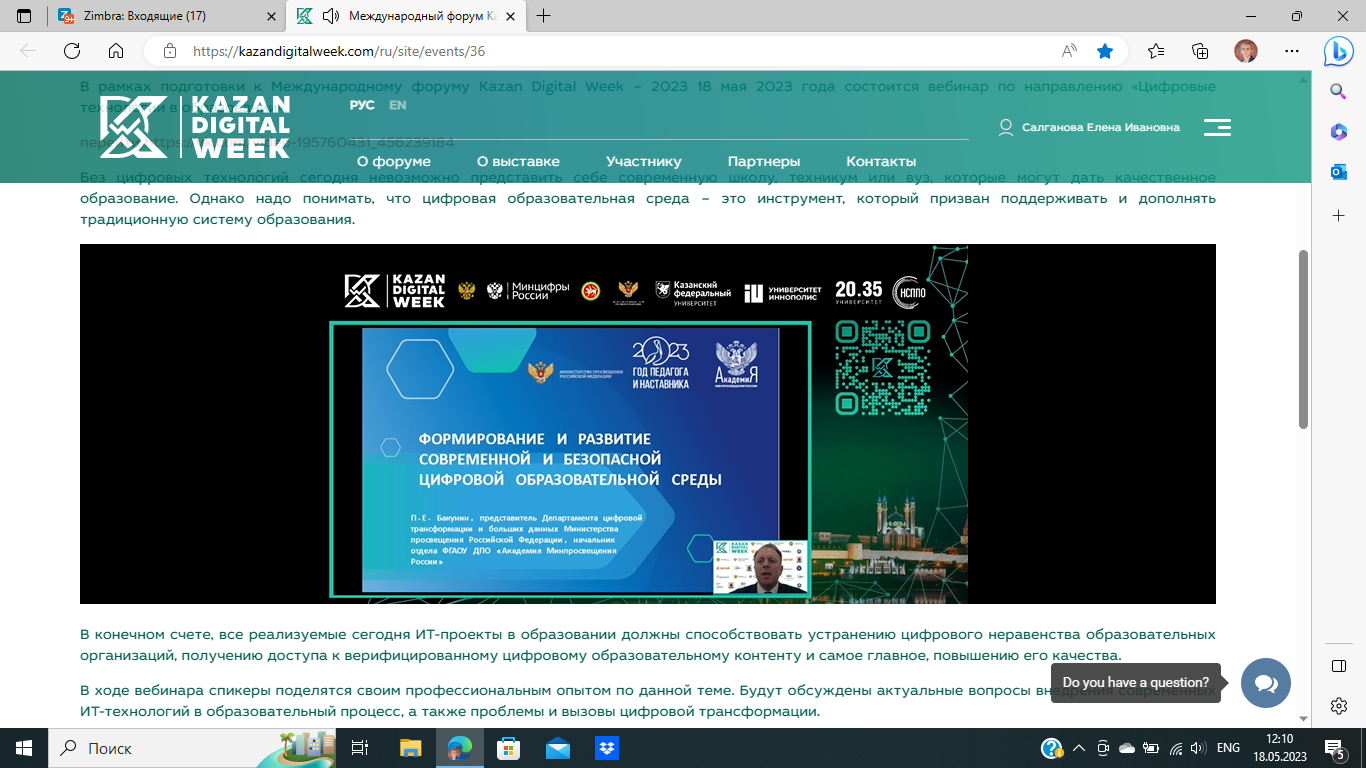The height and width of the screenshot is (768, 1366).
Task: Open the help question-mark tray icon
Action: coord(1052,748)
